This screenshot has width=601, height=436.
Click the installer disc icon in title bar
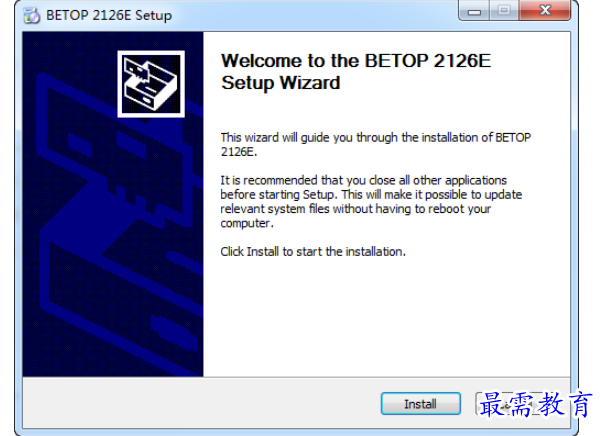click(x=31, y=16)
